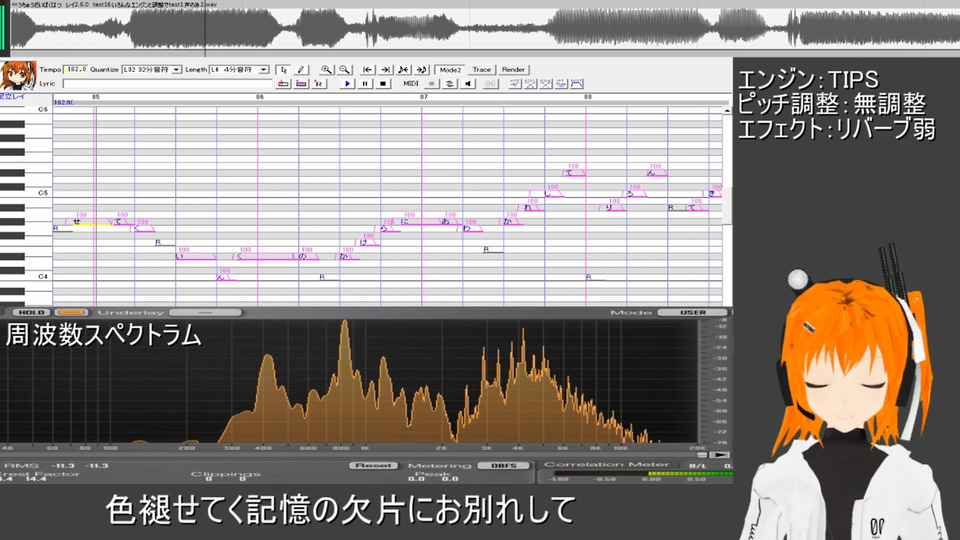Select the arrow selection tool
The height and width of the screenshot is (540, 960).
pos(283,70)
